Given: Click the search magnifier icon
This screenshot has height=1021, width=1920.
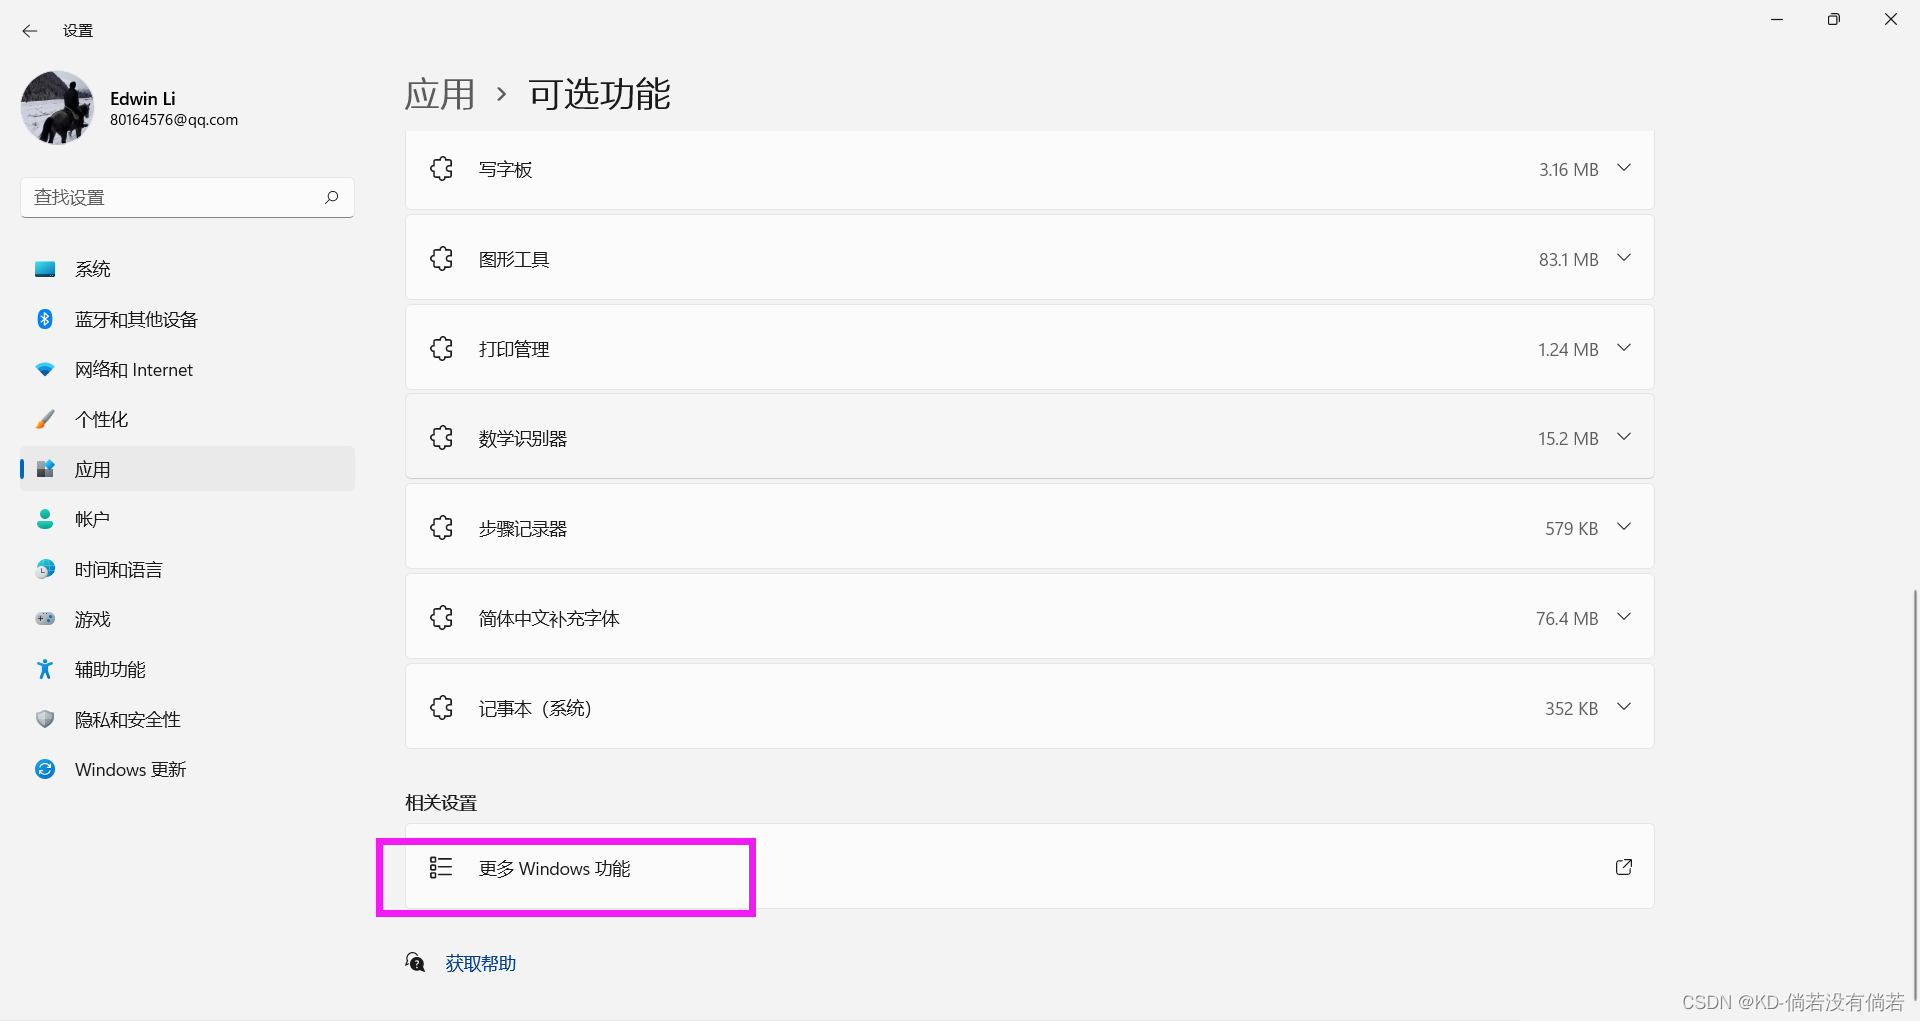Looking at the screenshot, I should pos(331,197).
